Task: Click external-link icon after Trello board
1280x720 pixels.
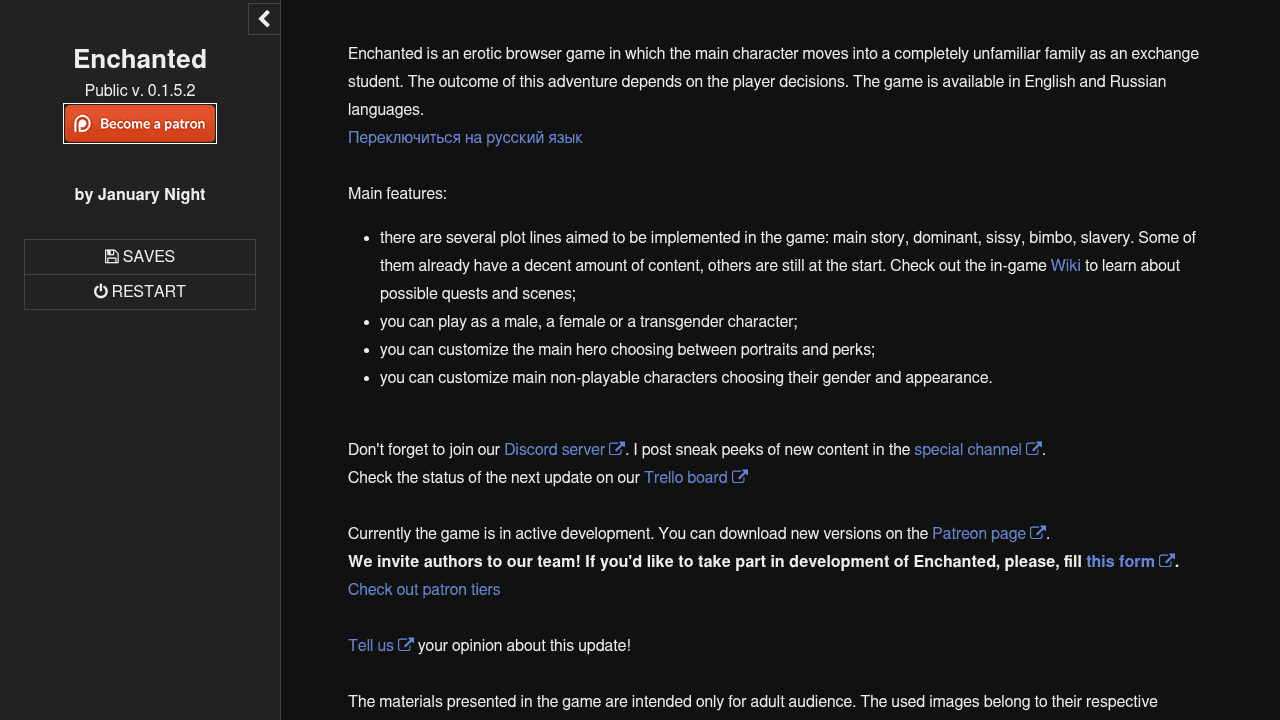Action: coord(740,477)
